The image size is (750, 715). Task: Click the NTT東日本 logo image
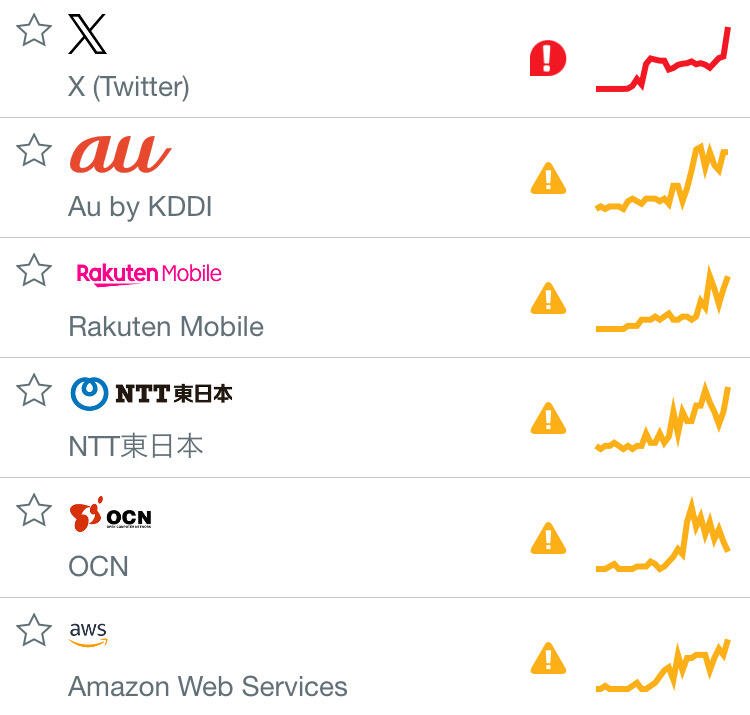point(151,394)
